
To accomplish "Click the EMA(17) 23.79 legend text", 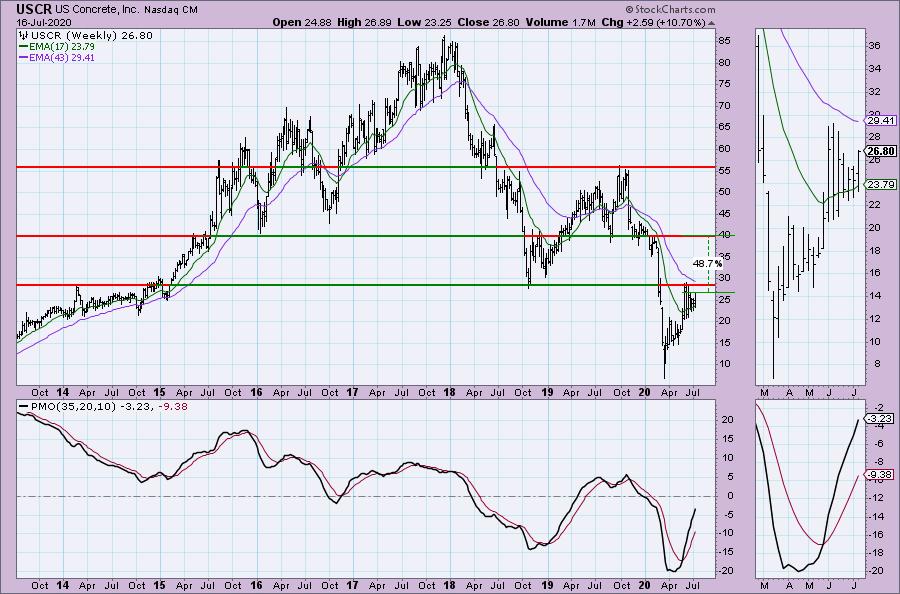I will tap(61, 46).
